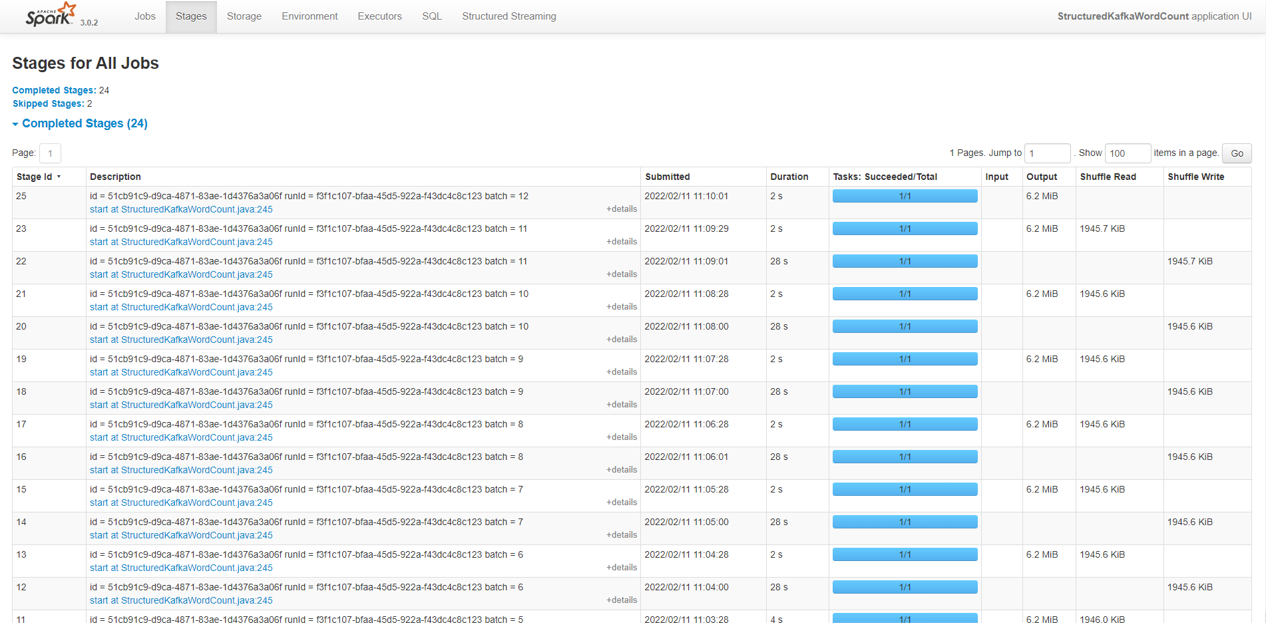The height and width of the screenshot is (623, 1266).
Task: Open stage 23 StructuredKafkaWordCount.java:245 link
Action: (181, 242)
